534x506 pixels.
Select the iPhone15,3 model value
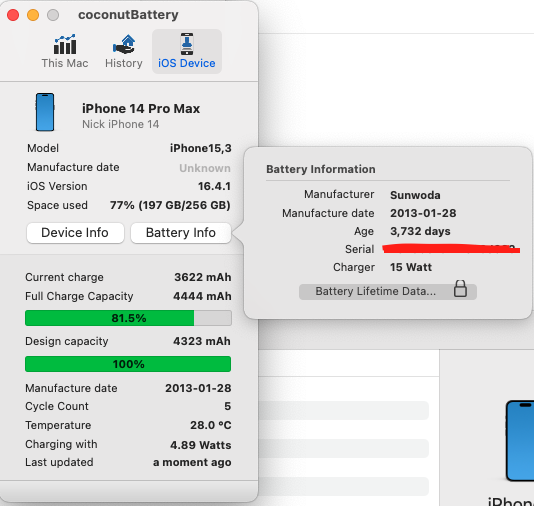pos(201,148)
